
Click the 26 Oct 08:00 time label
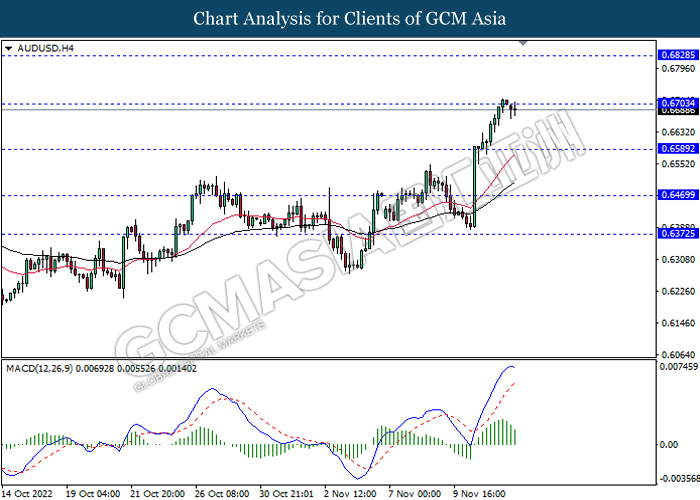(222, 494)
